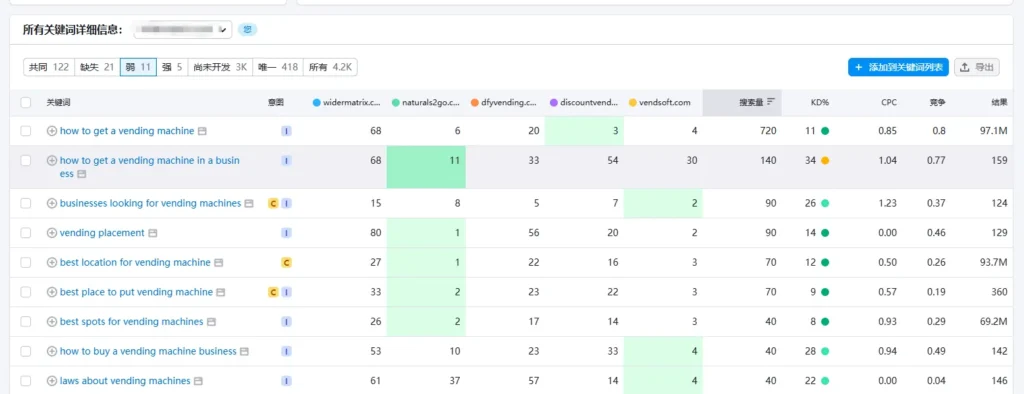The image size is (1024, 394).
Task: Open keyword link 'laws about vending machines'
Action: coord(125,381)
